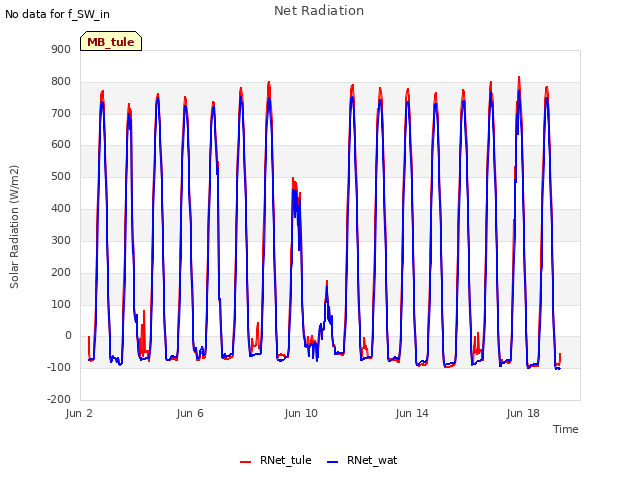Image resolution: width=640 pixels, height=480 pixels.
Task: Click the Jun 14 x-axis label
Action: pos(412,413)
